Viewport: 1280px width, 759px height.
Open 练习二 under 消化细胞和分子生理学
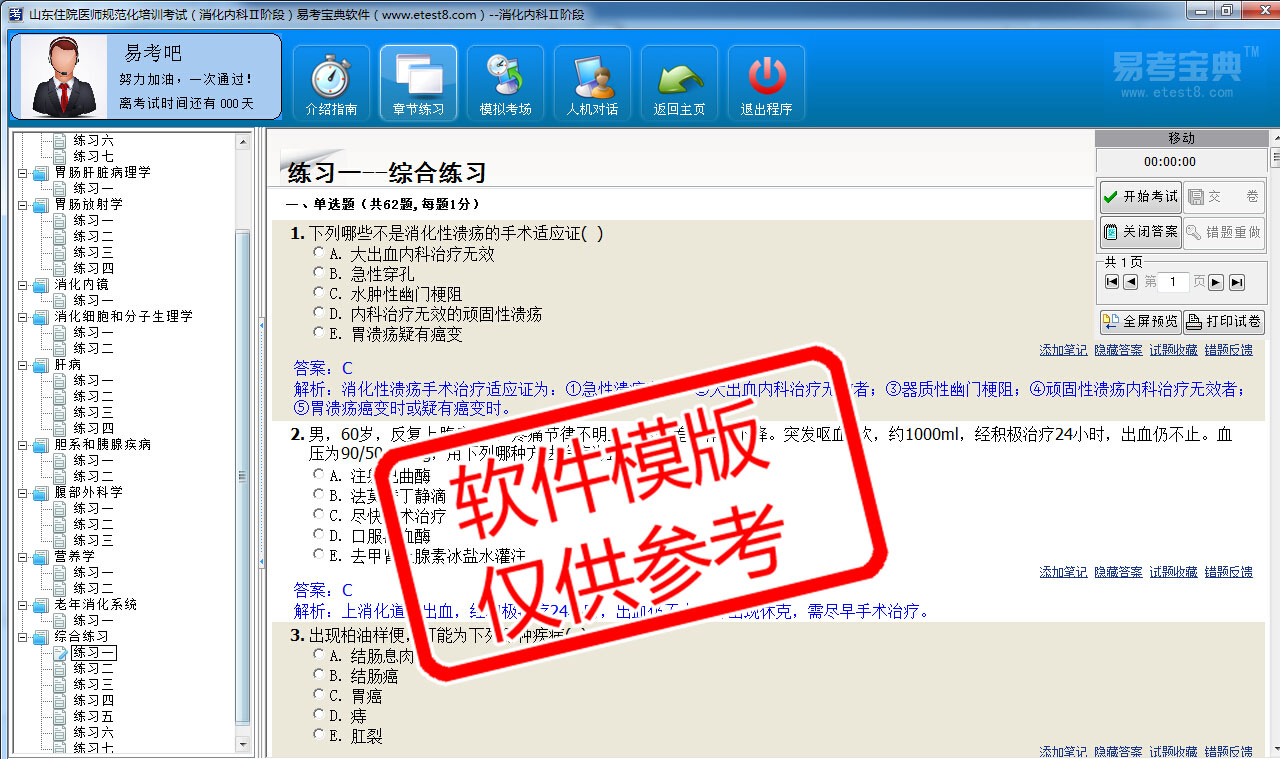(x=93, y=348)
